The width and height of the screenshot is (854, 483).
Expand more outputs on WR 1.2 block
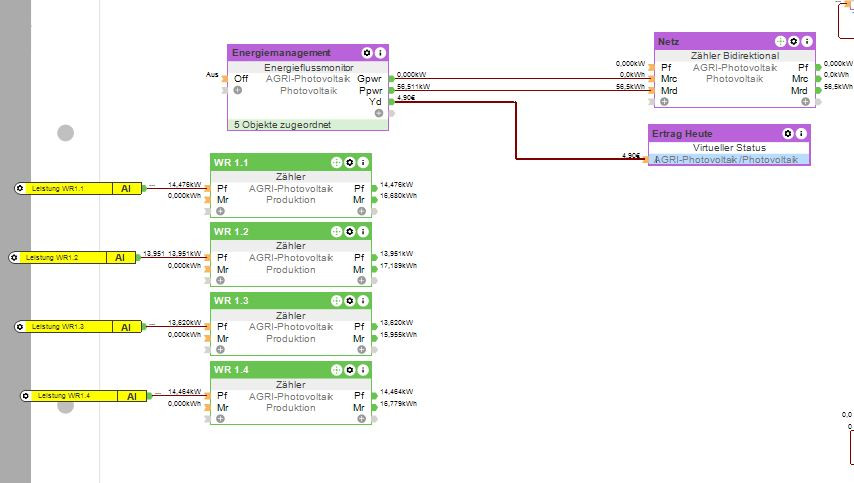click(362, 280)
